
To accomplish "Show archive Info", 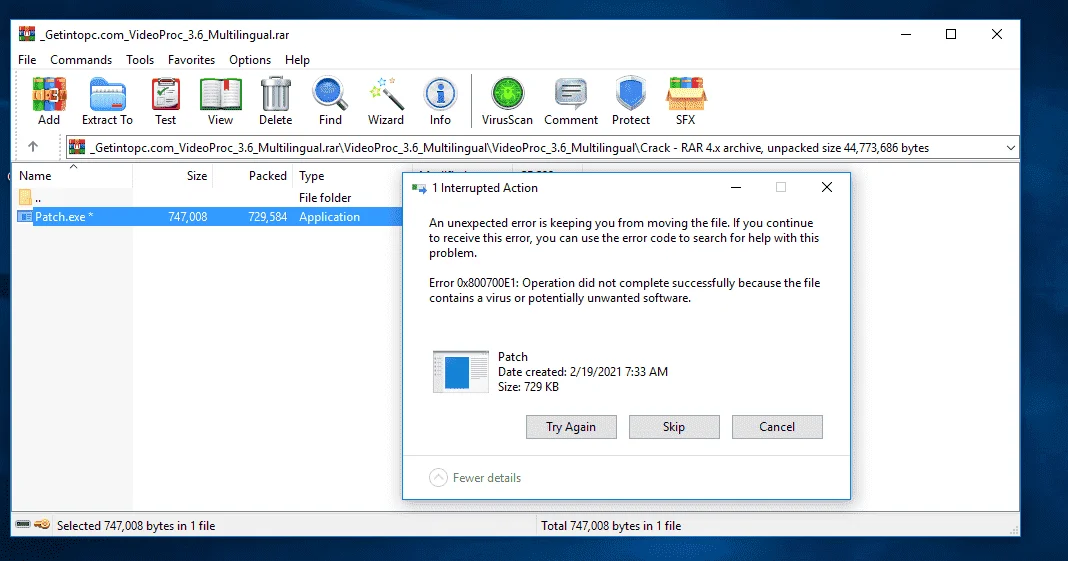I will (x=440, y=101).
